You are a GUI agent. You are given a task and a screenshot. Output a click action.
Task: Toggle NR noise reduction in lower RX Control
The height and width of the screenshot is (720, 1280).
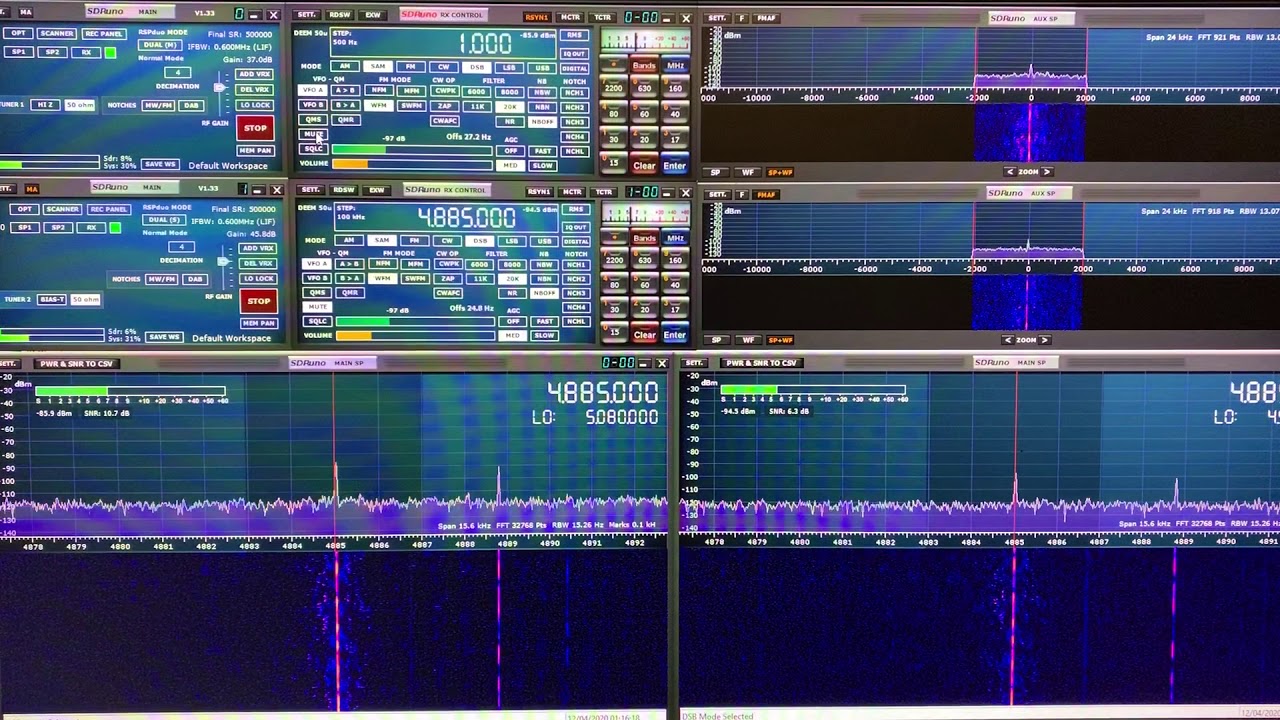pos(512,293)
